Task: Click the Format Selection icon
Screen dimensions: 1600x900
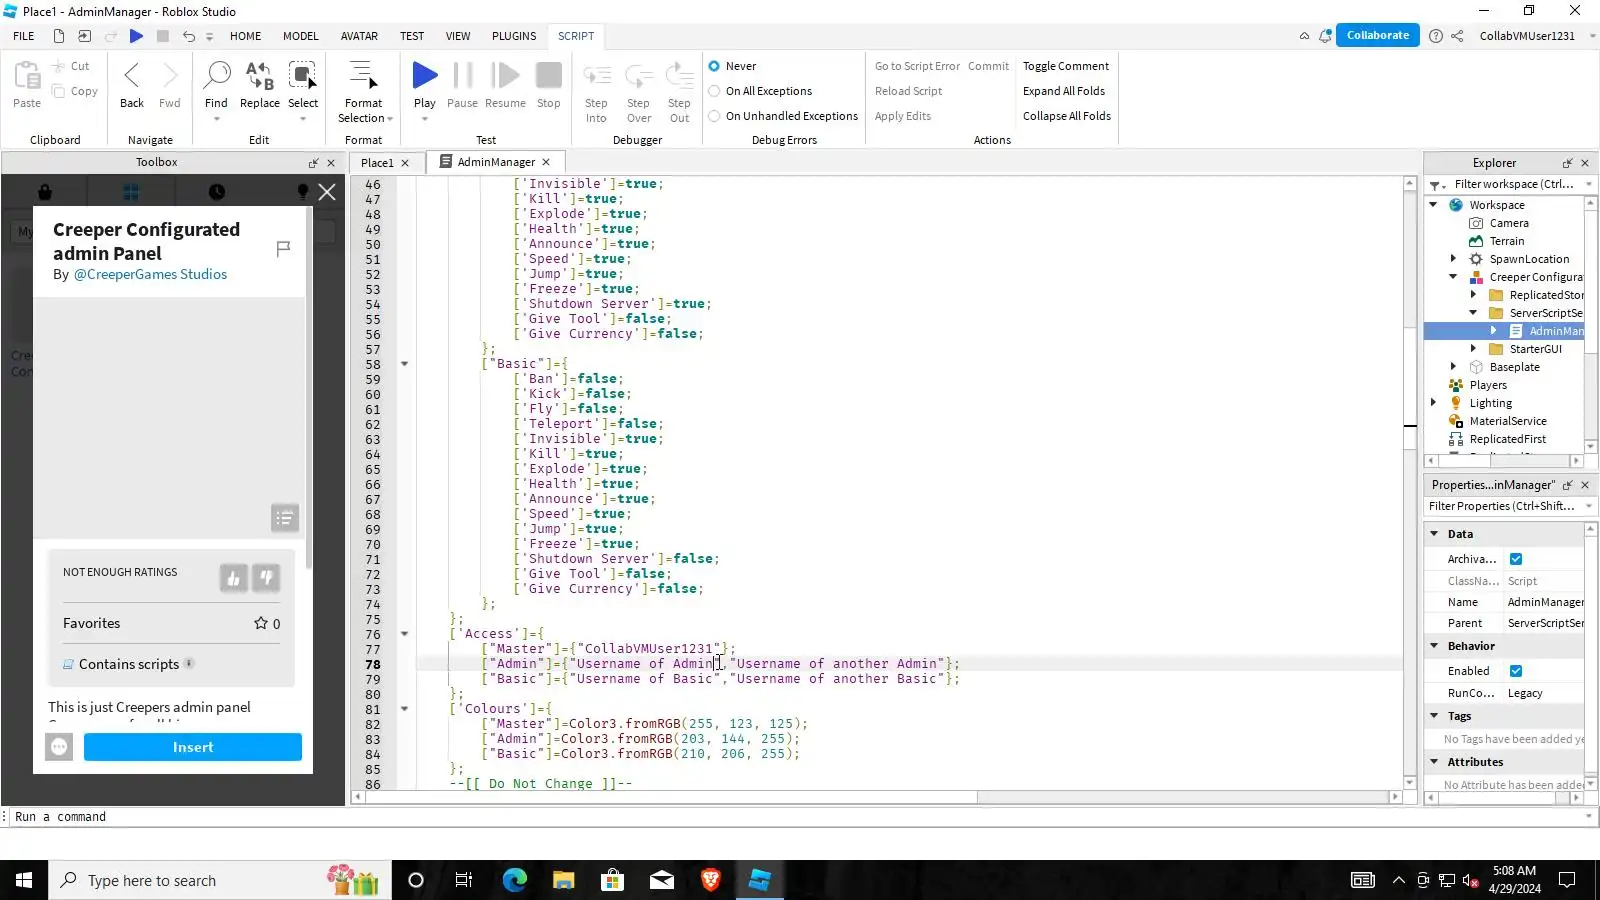Action: pos(363,75)
